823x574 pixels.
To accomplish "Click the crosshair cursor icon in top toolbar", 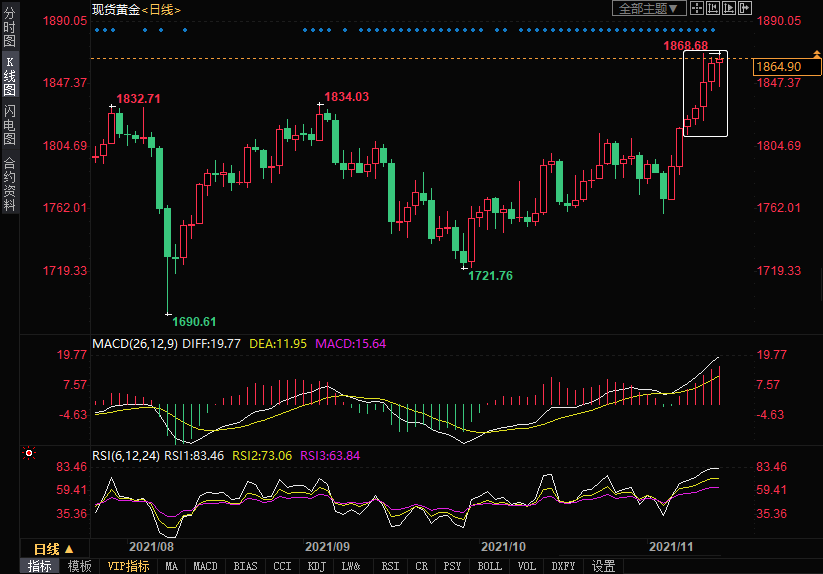I will pyautogui.click(x=697, y=9).
